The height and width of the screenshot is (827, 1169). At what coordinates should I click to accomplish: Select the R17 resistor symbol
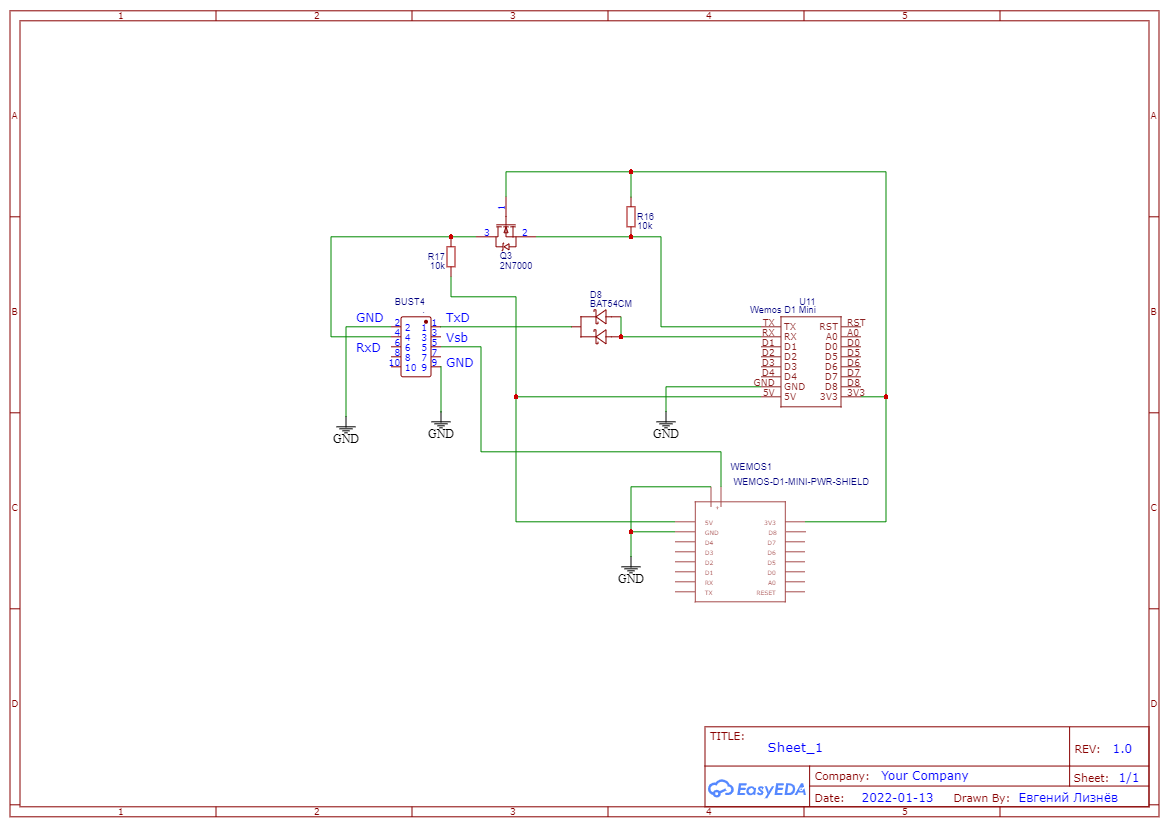(x=451, y=257)
